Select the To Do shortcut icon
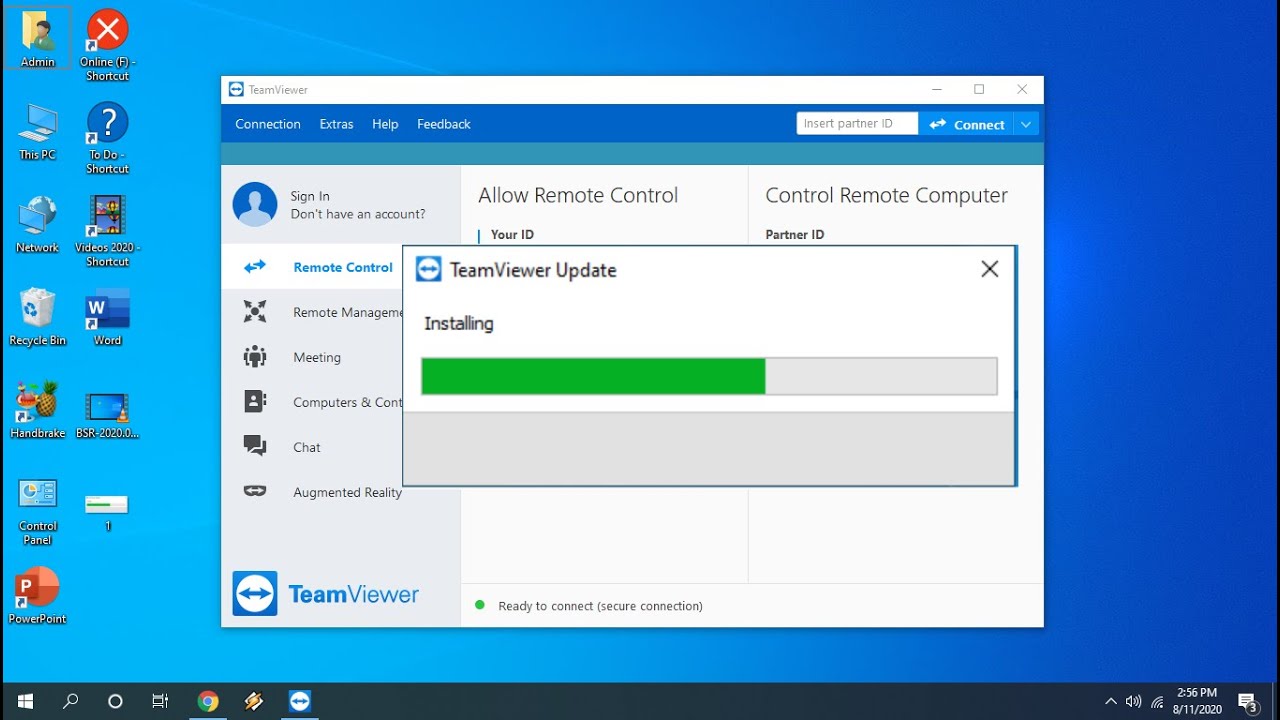The width and height of the screenshot is (1280, 720). 107,138
